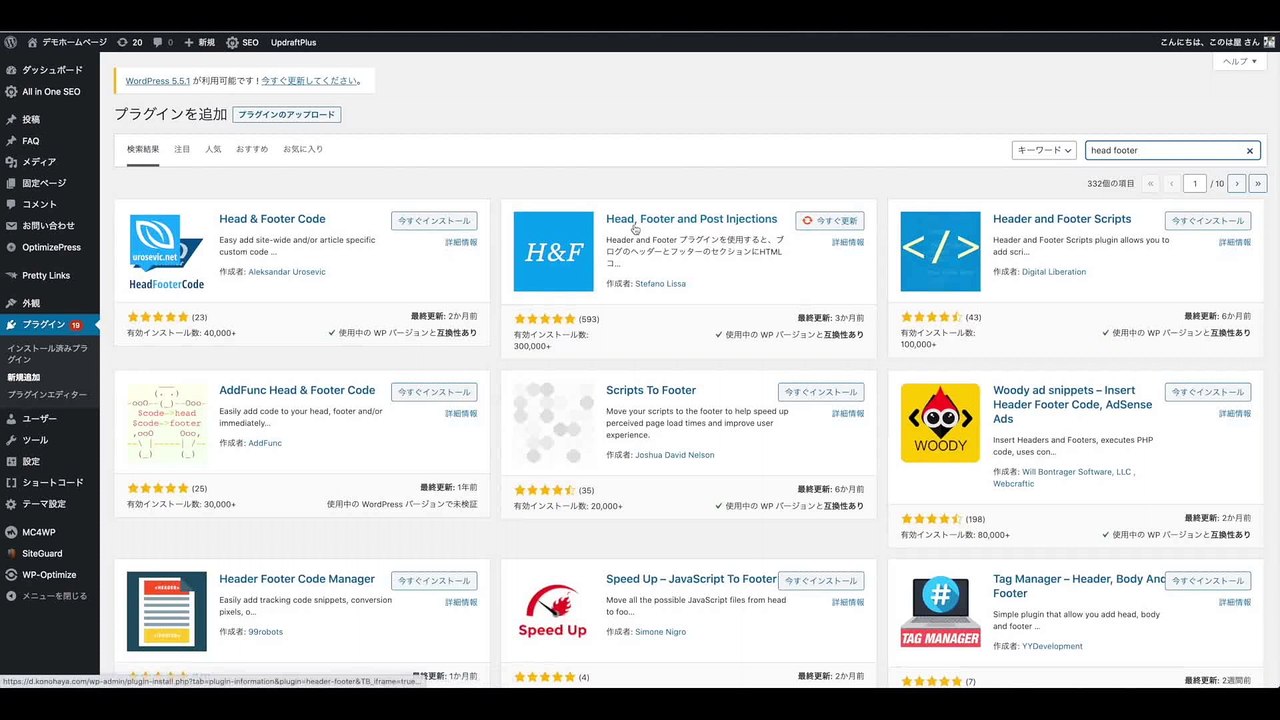Clear search with the X icon
Viewport: 1280px width, 720px height.
(1249, 151)
